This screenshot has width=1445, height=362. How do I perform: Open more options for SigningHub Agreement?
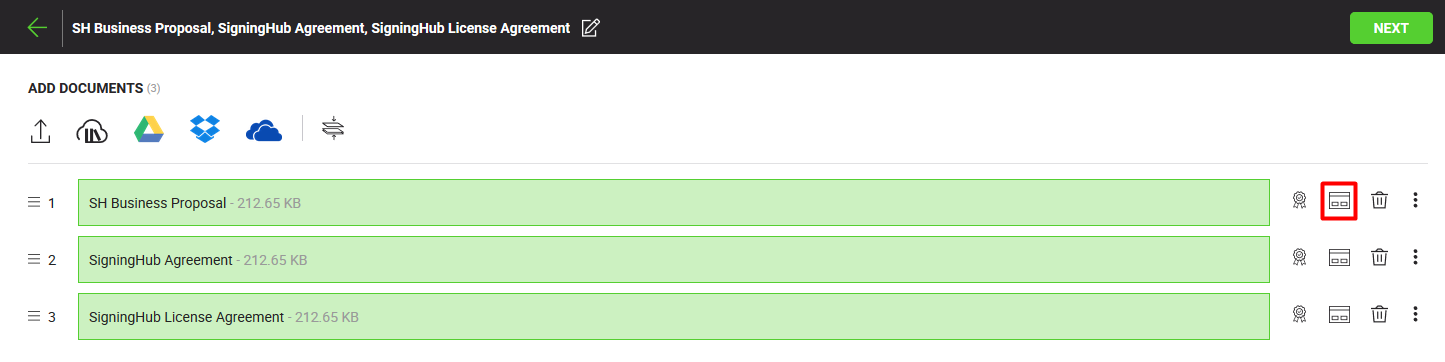(x=1415, y=258)
